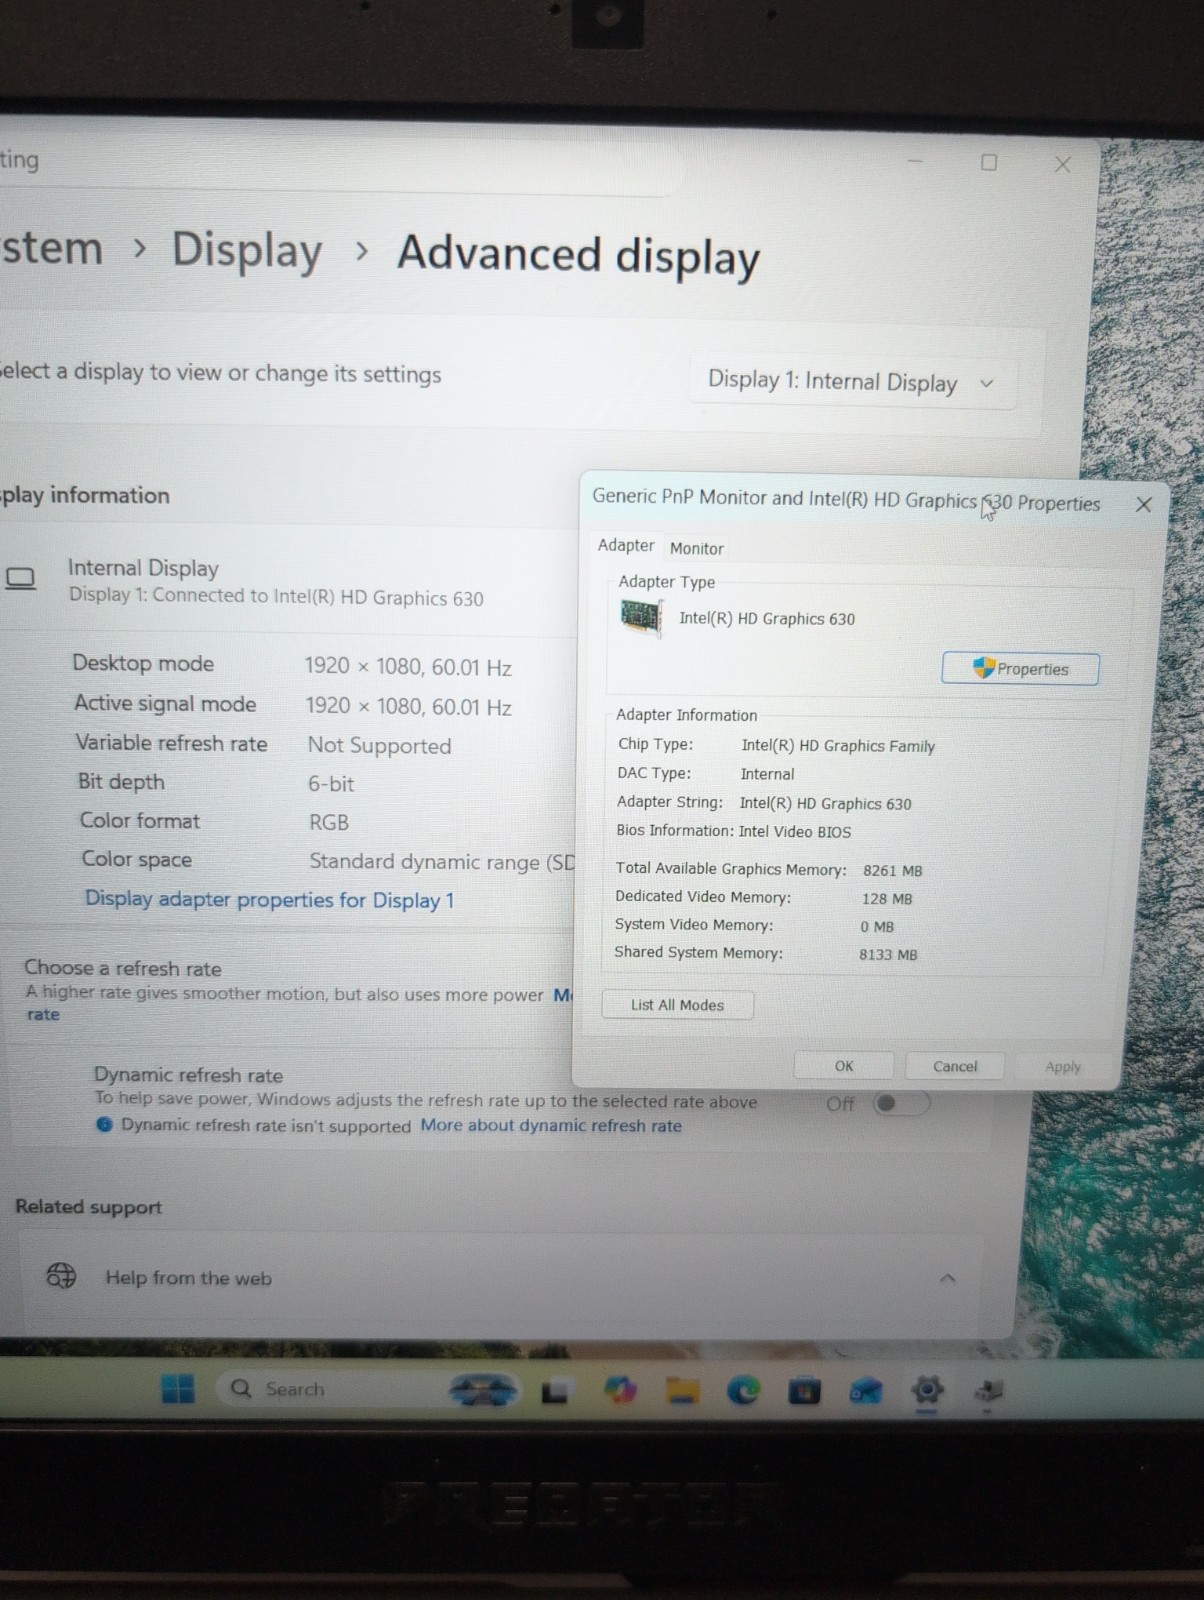
Task: Click the Internal Display monitor icon
Action: pyautogui.click(x=21, y=579)
